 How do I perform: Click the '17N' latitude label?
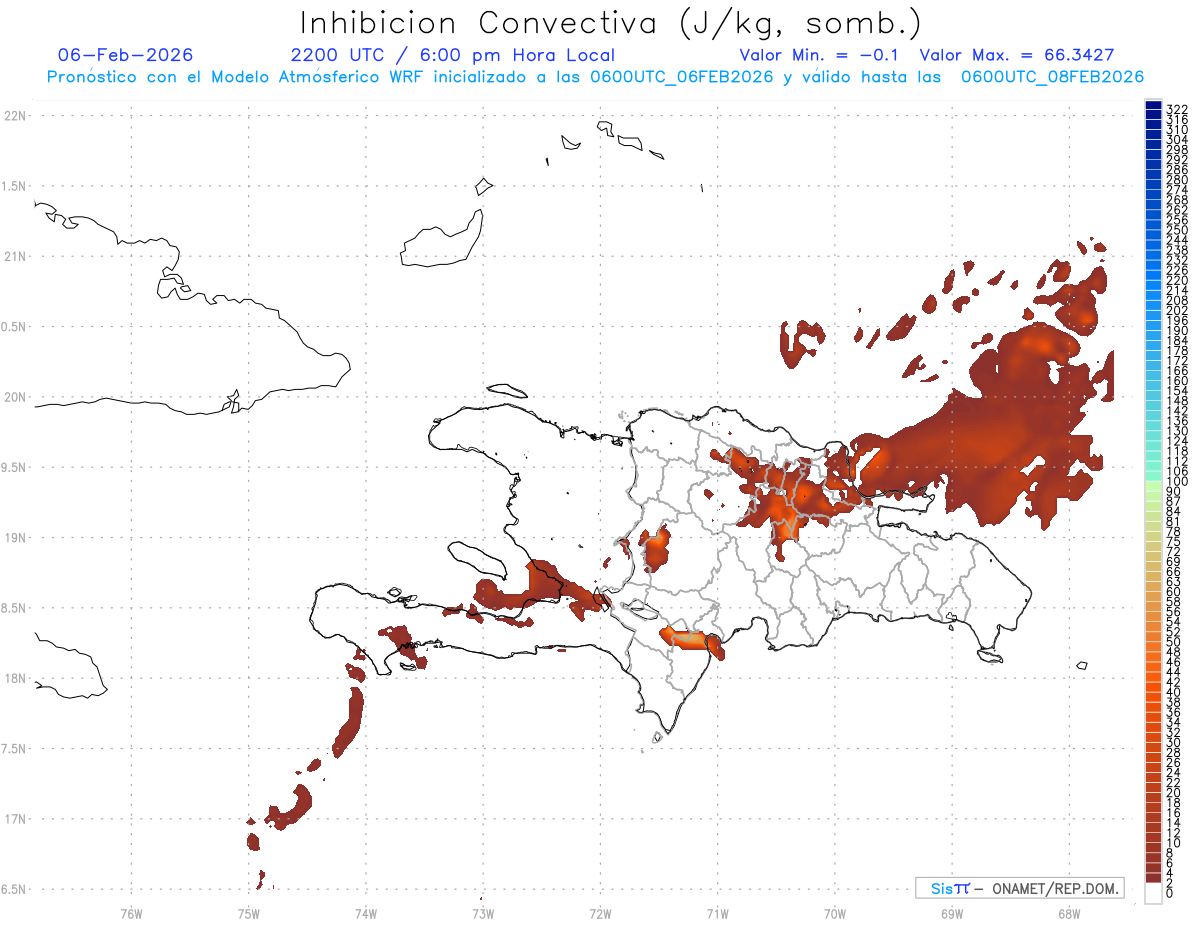click(15, 819)
